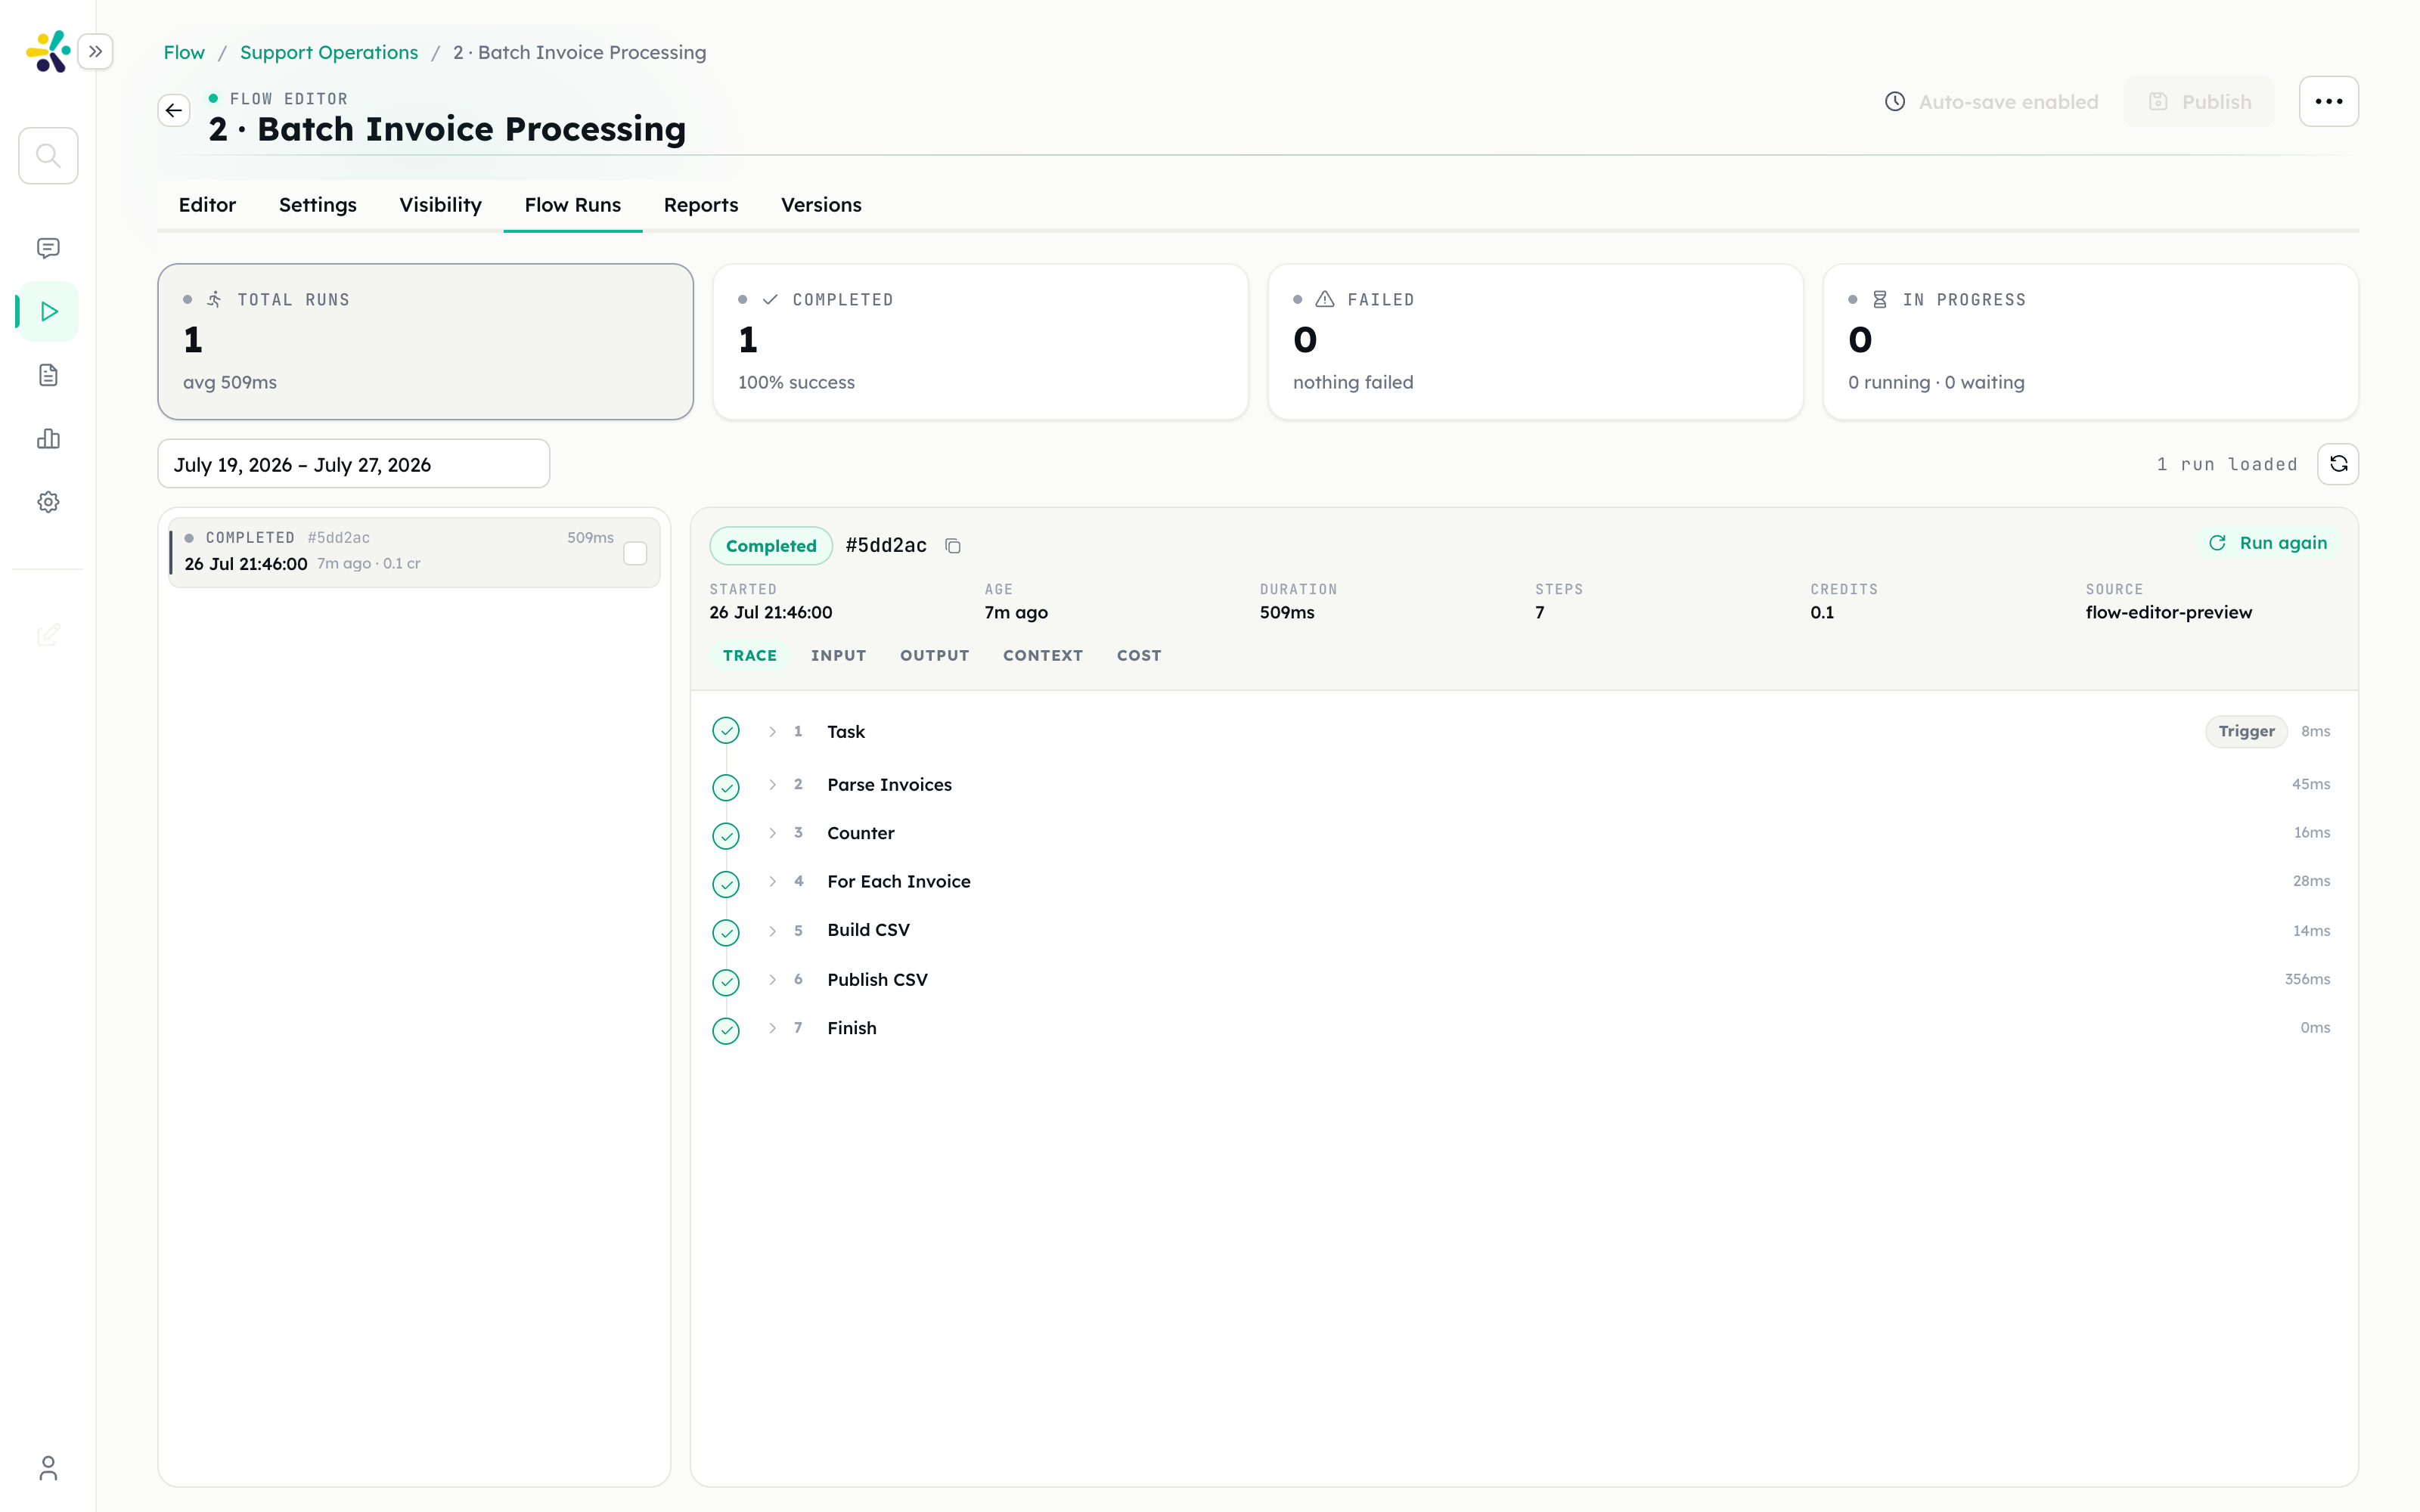Copy run ID #5dd2ac with copy icon
Image resolution: width=2420 pixels, height=1512 pixels.
[953, 546]
